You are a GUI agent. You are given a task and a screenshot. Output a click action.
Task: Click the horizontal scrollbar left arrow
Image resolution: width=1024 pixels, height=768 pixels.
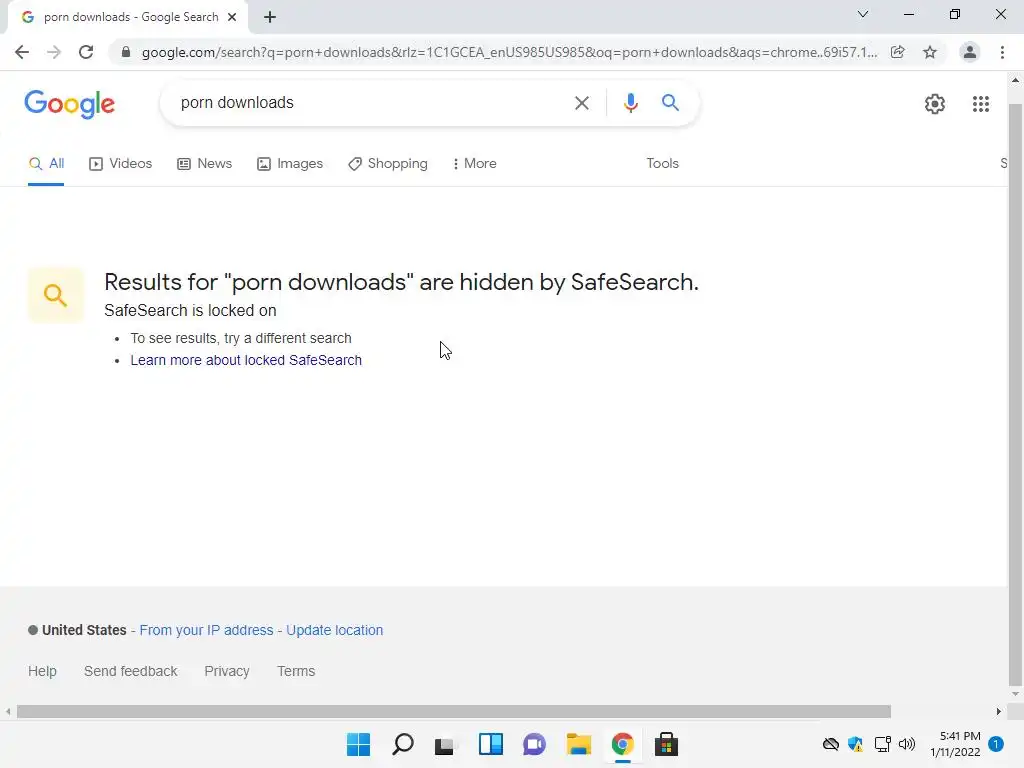(8, 711)
